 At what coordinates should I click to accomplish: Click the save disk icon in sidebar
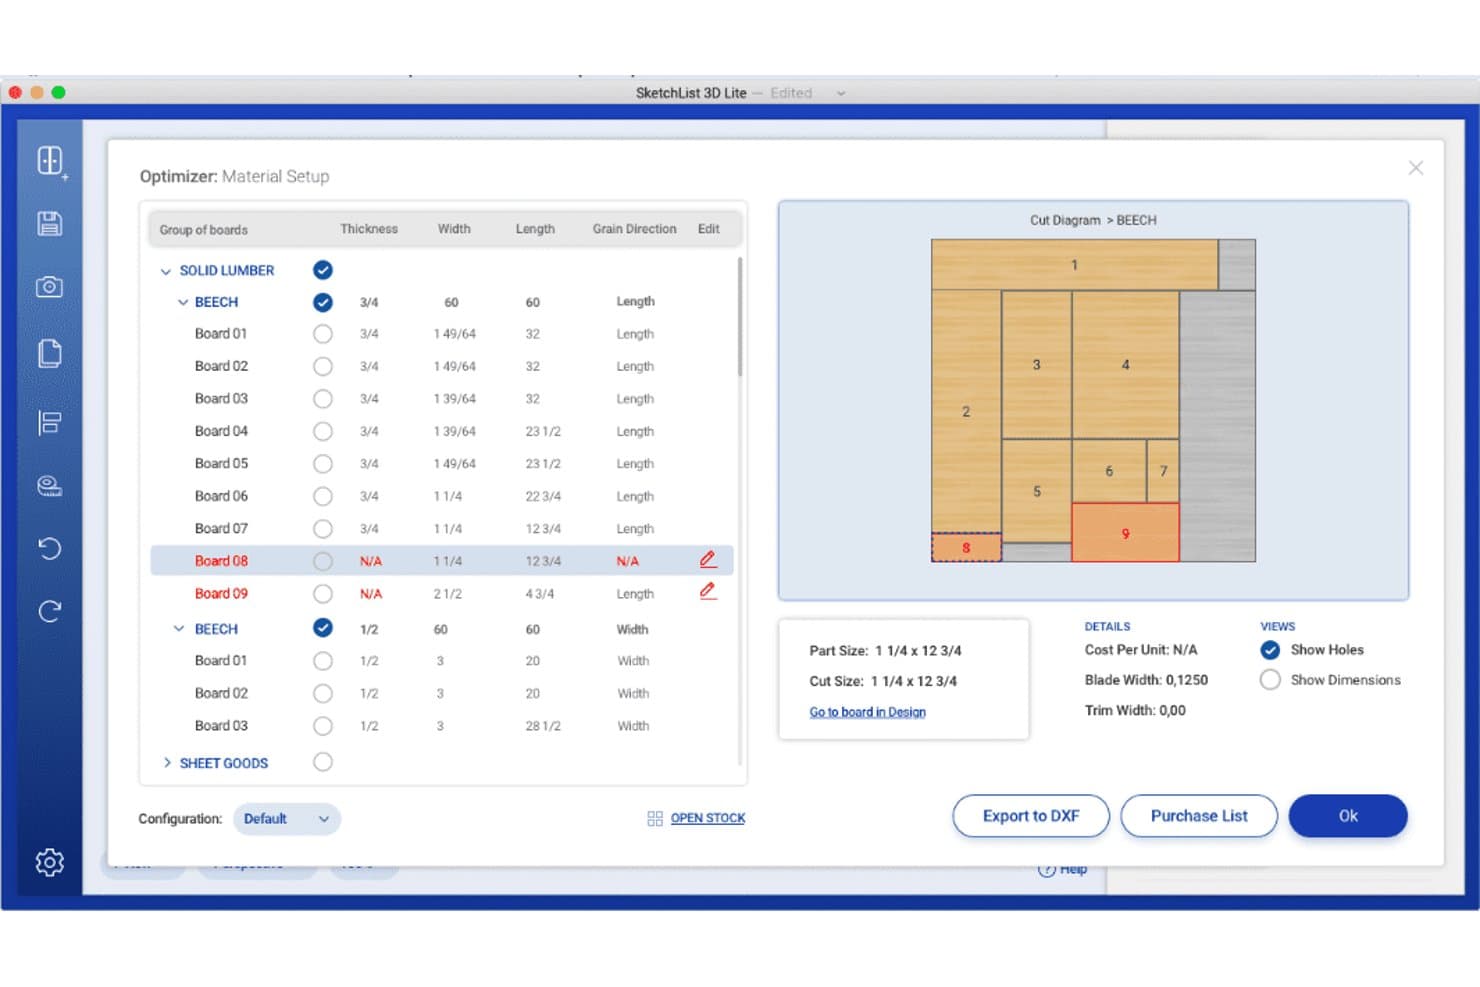(x=50, y=224)
